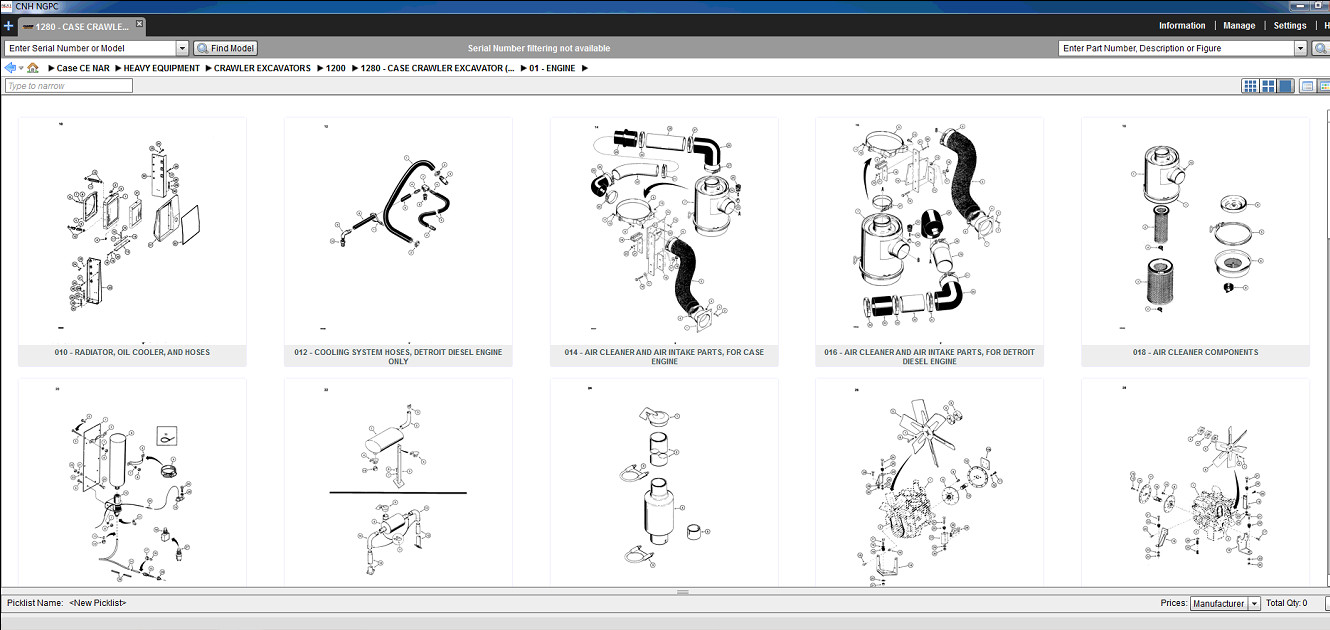Open the Settings menu
1330x630 pixels.
coord(1290,26)
